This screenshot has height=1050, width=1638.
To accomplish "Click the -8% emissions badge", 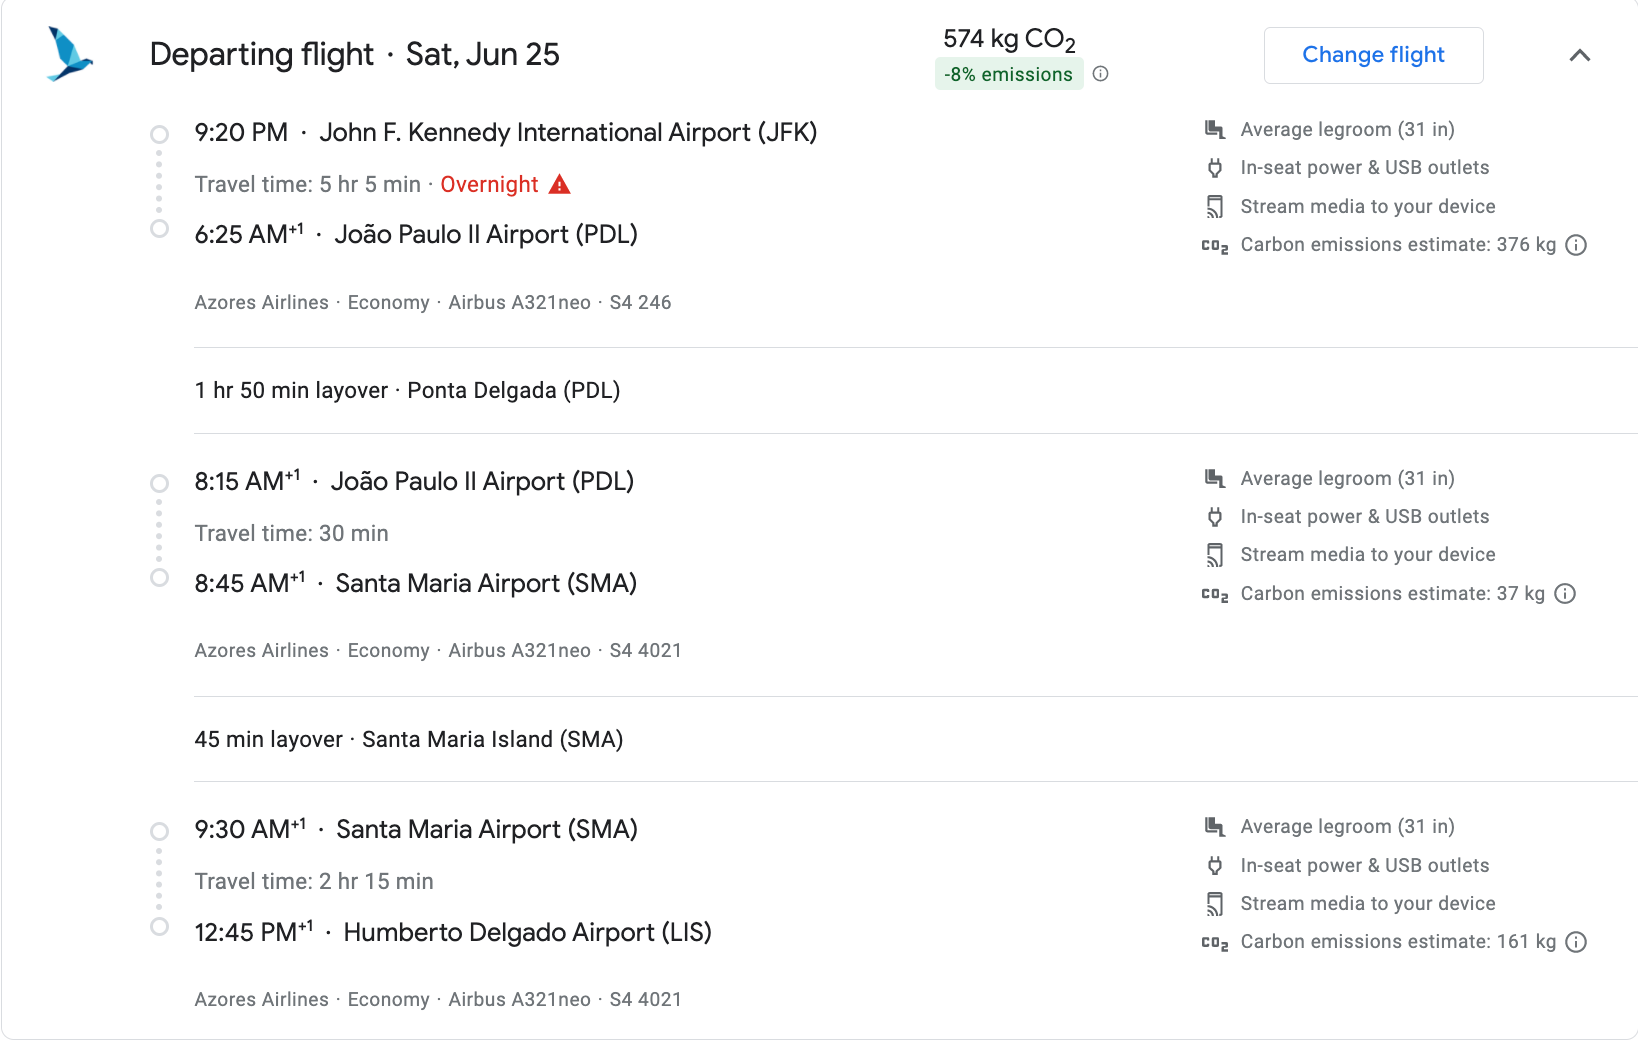I will 1009,74.
